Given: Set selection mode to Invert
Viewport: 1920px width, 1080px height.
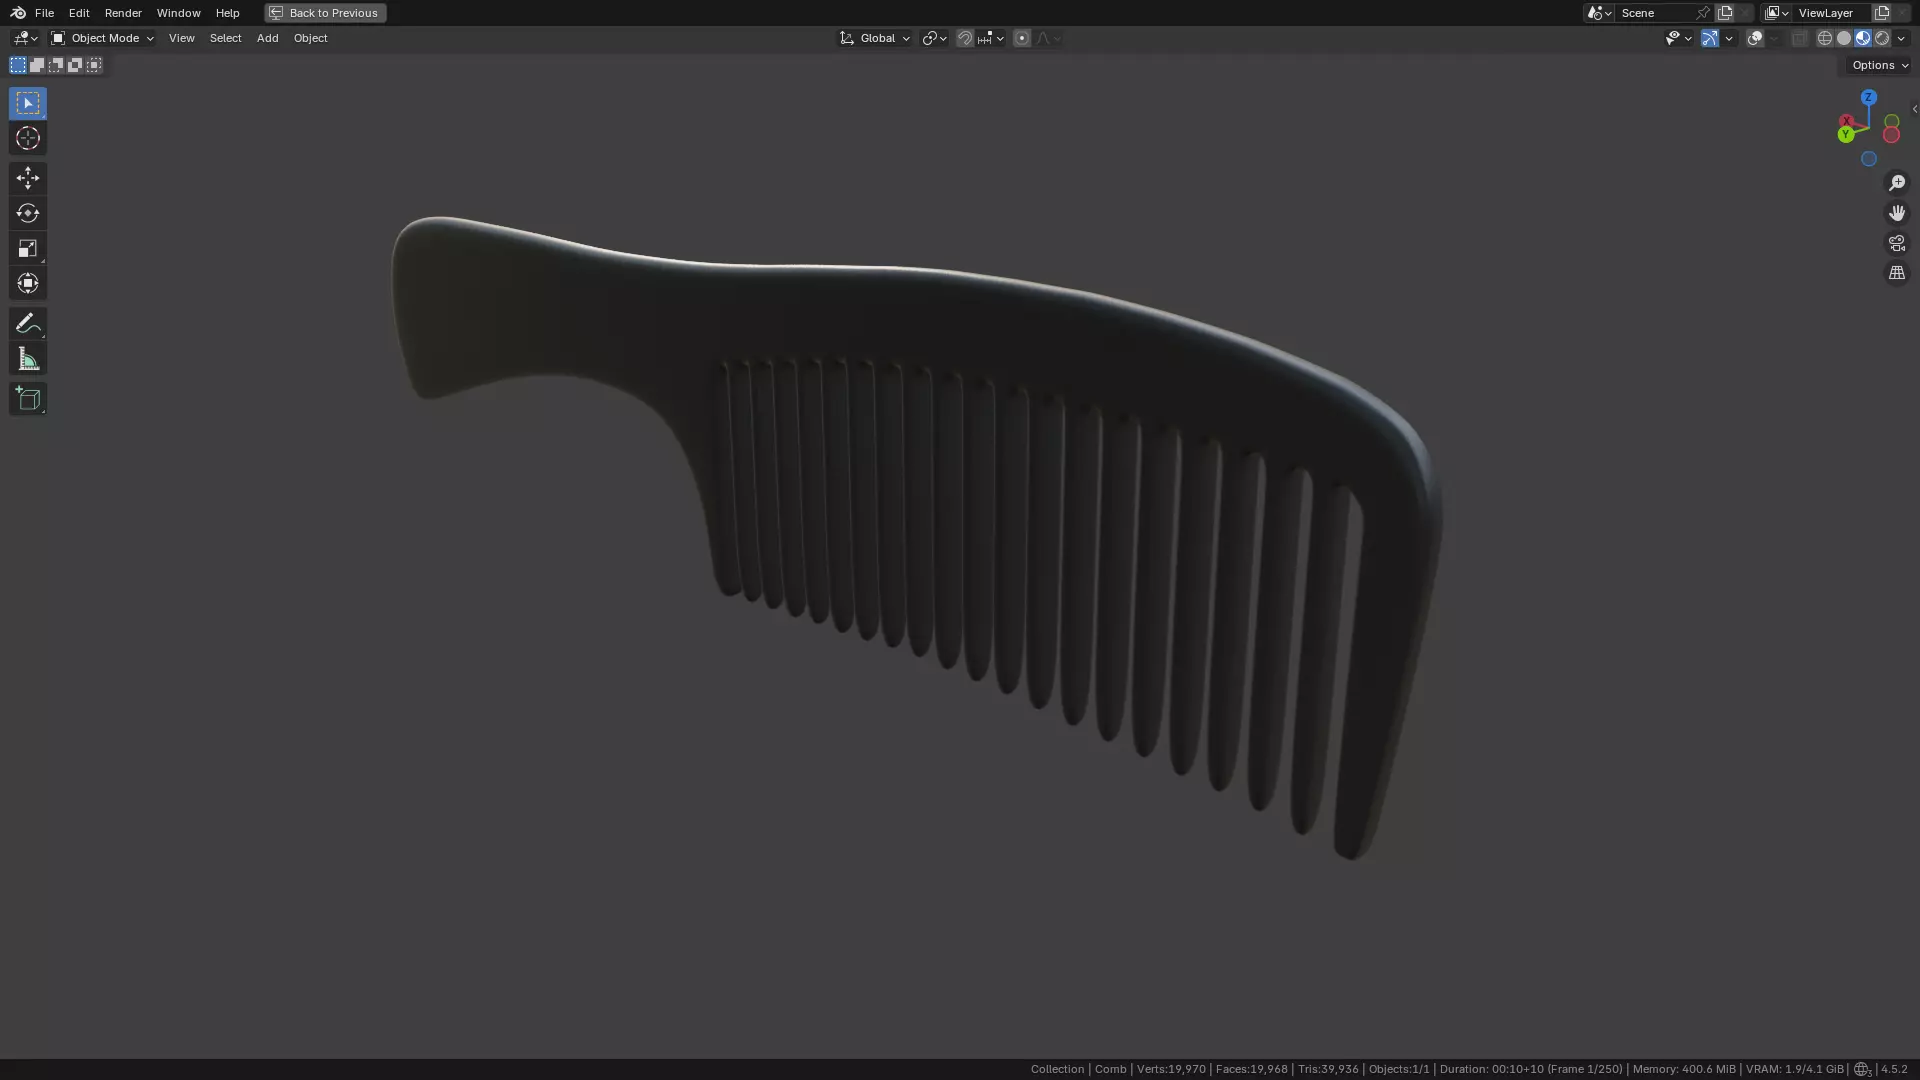Looking at the screenshot, I should point(75,65).
